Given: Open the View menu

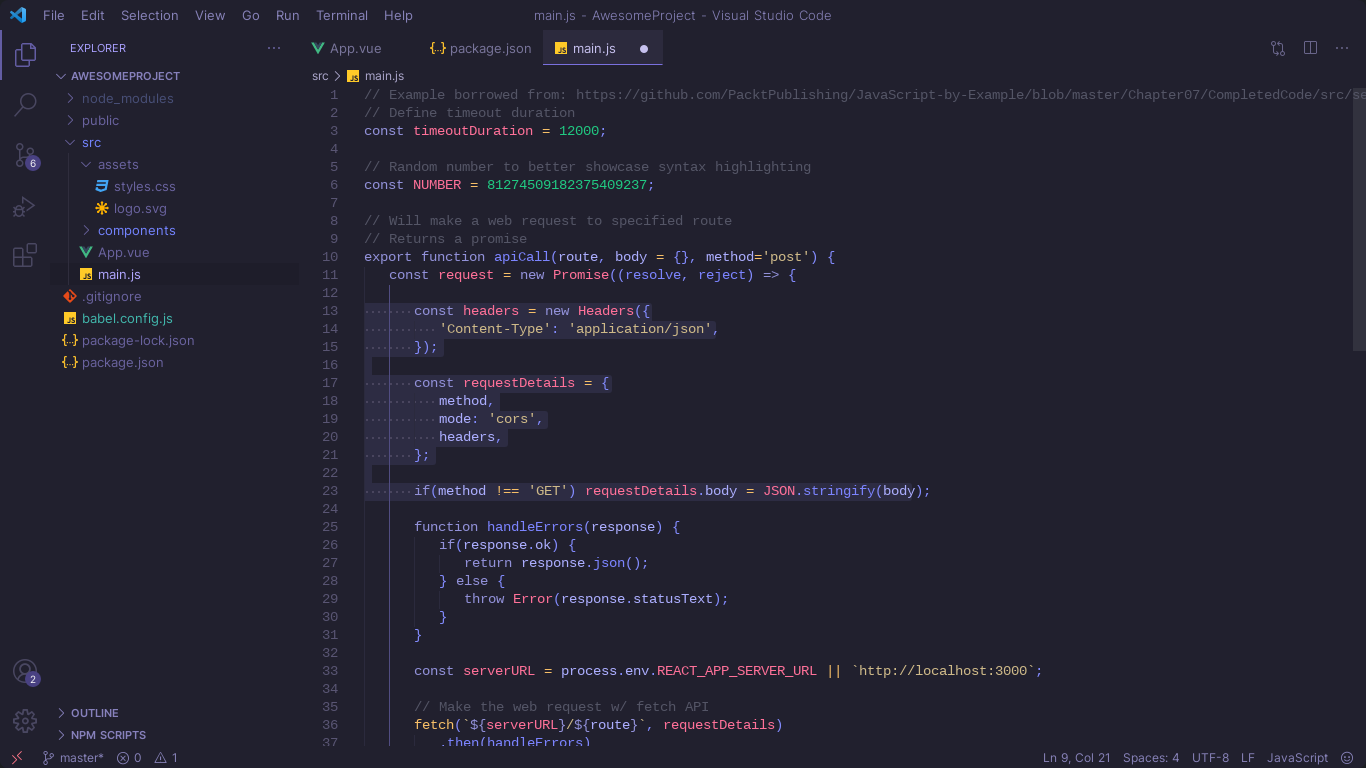Looking at the screenshot, I should [x=210, y=15].
